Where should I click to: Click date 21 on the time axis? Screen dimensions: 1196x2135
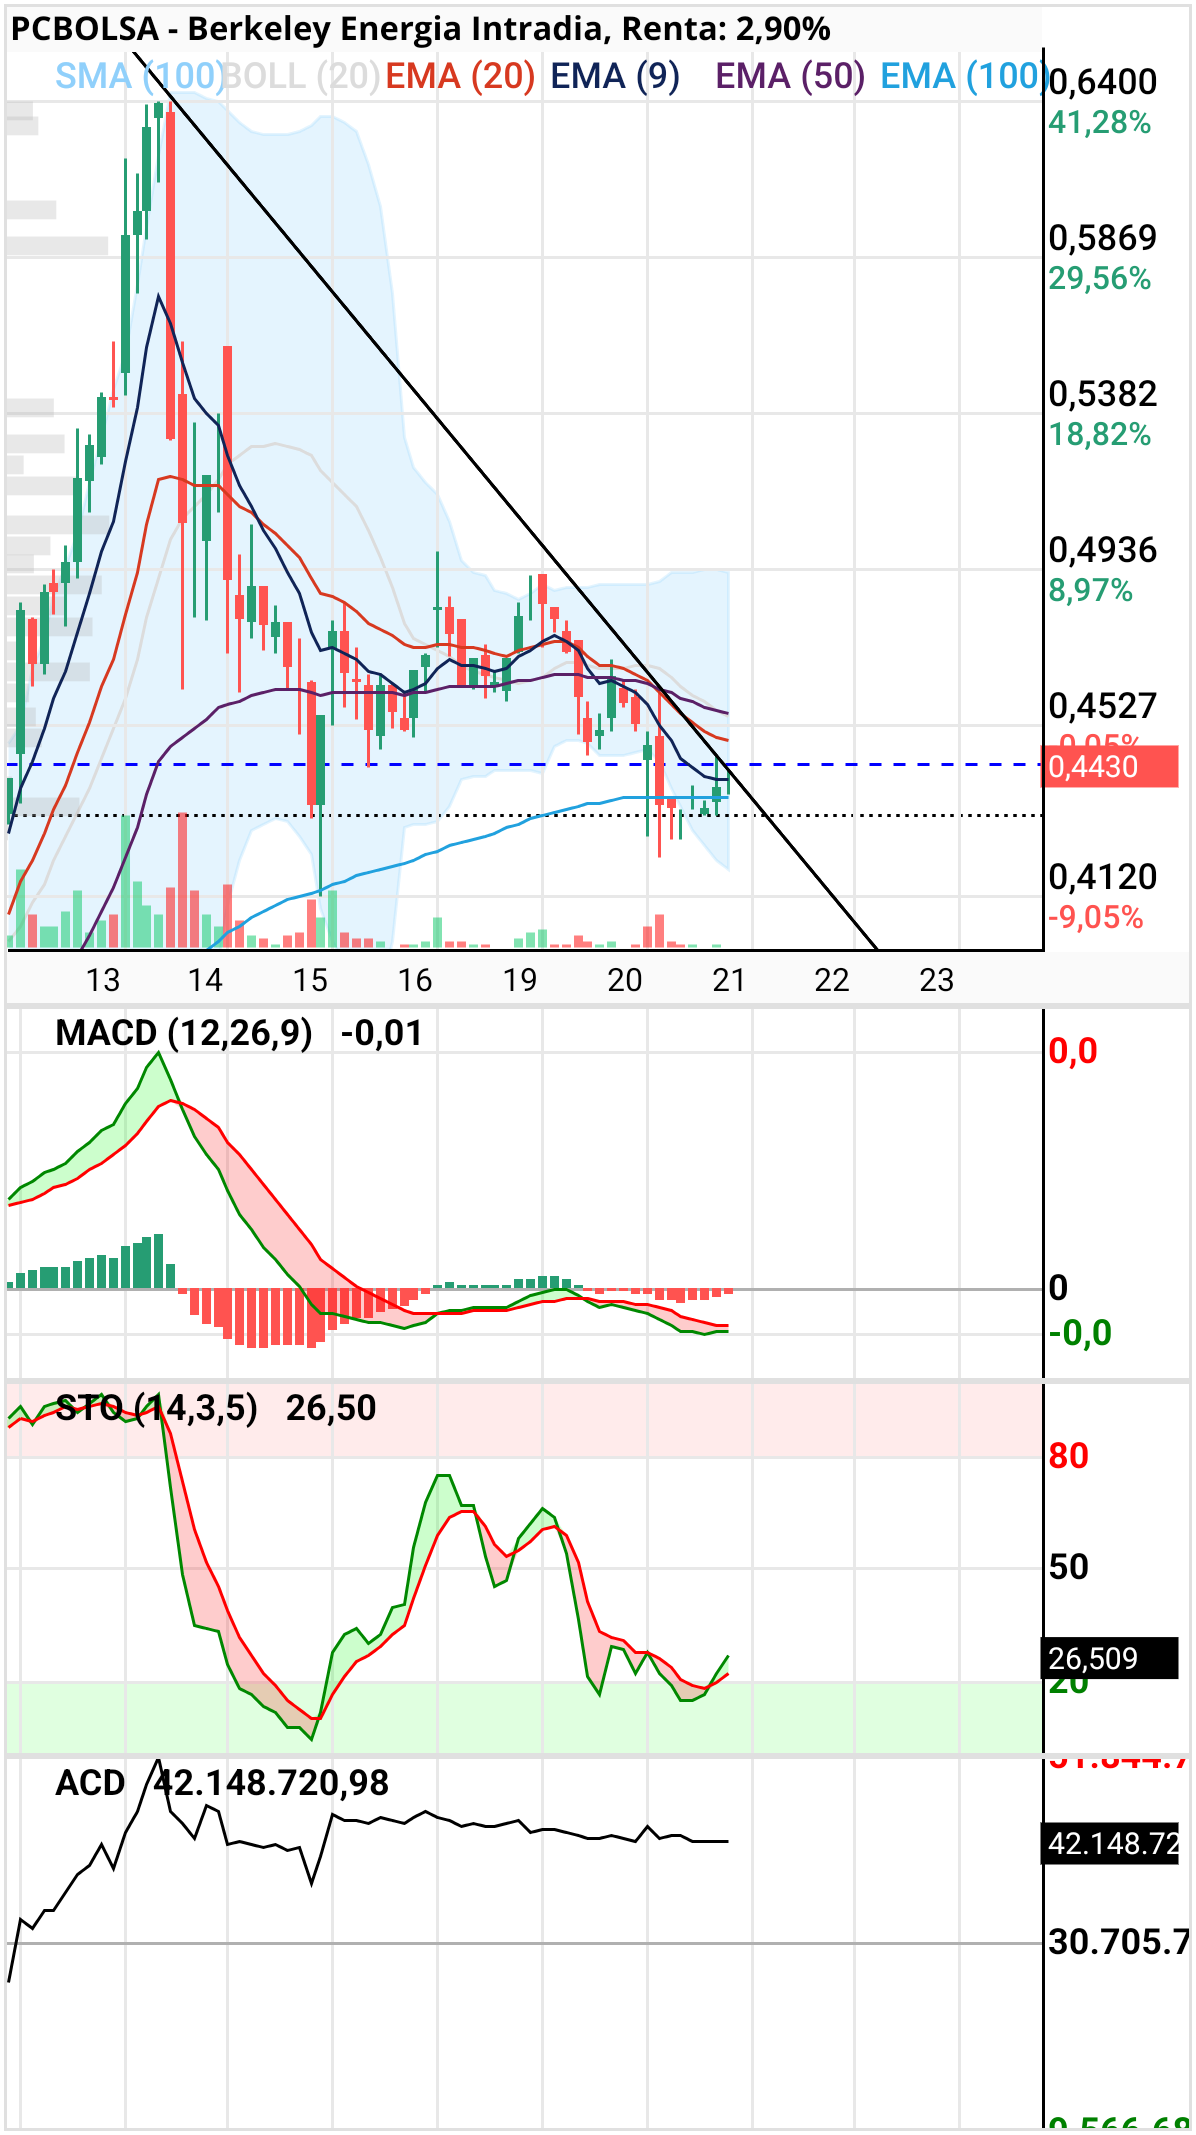[729, 980]
